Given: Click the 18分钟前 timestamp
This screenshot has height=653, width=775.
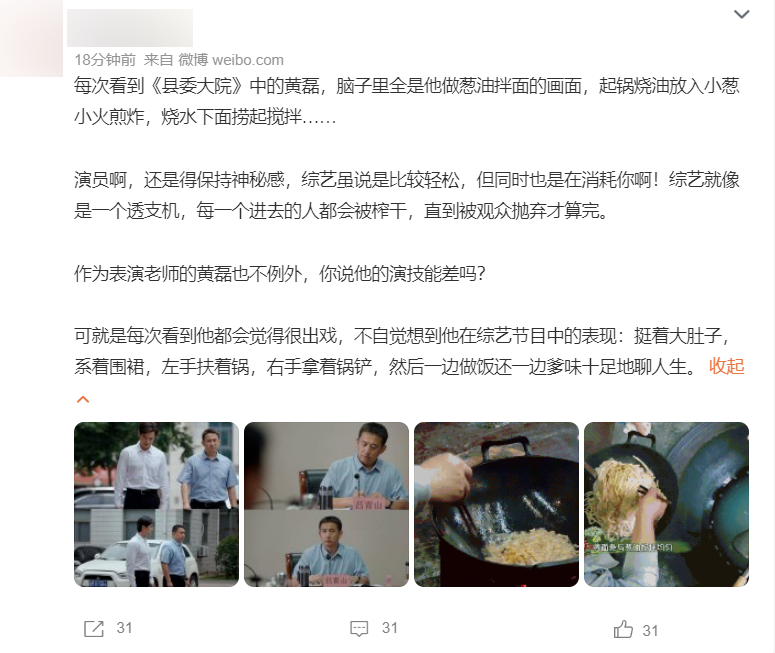Looking at the screenshot, I should [x=105, y=60].
